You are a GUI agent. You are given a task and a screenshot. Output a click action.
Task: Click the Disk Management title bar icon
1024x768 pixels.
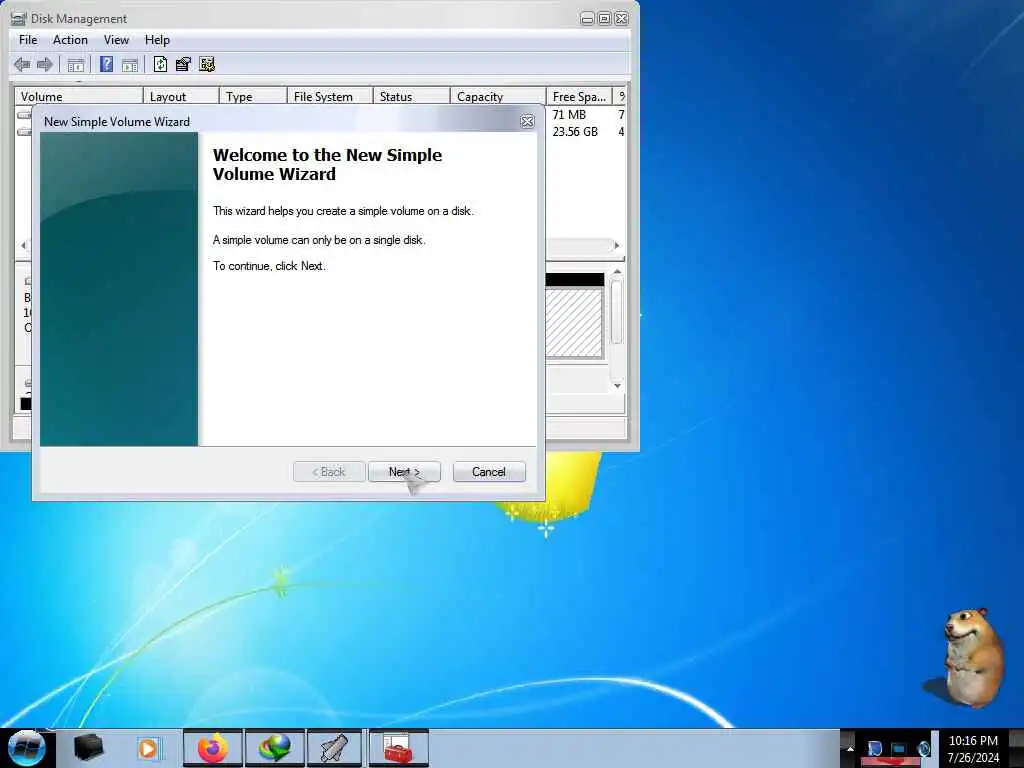(18, 18)
